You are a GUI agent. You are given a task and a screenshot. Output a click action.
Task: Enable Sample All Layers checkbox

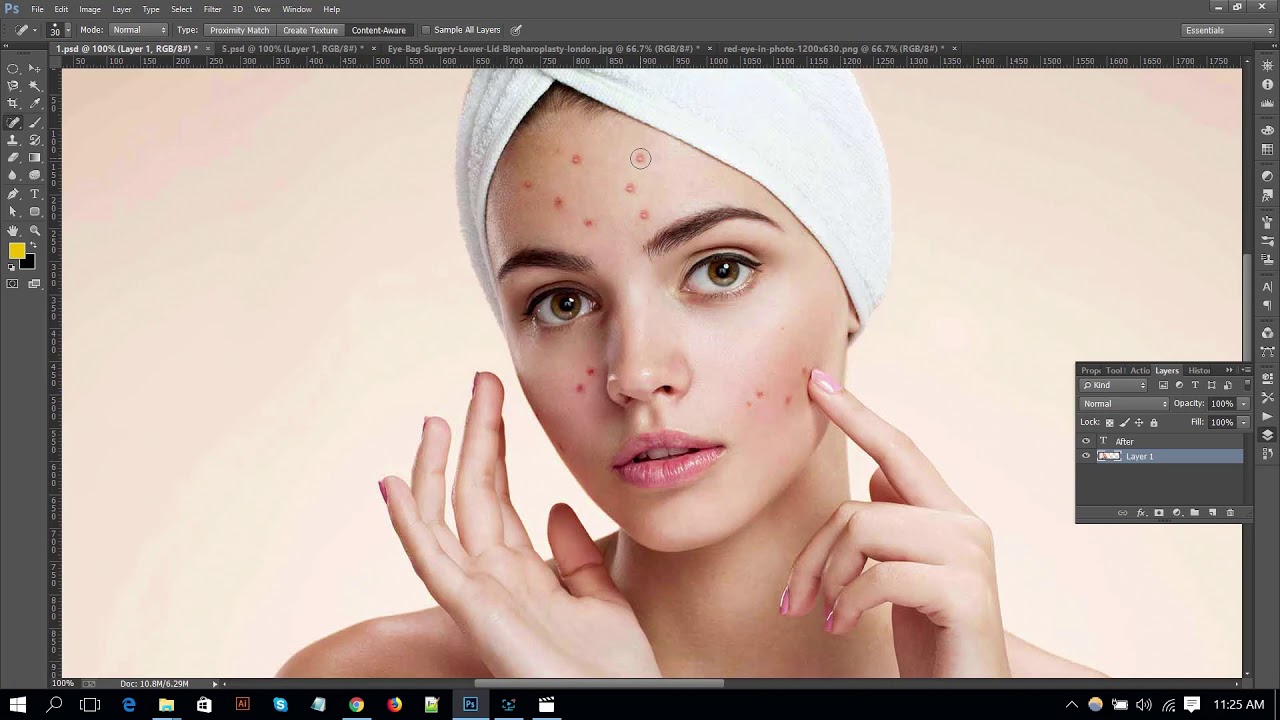[426, 30]
